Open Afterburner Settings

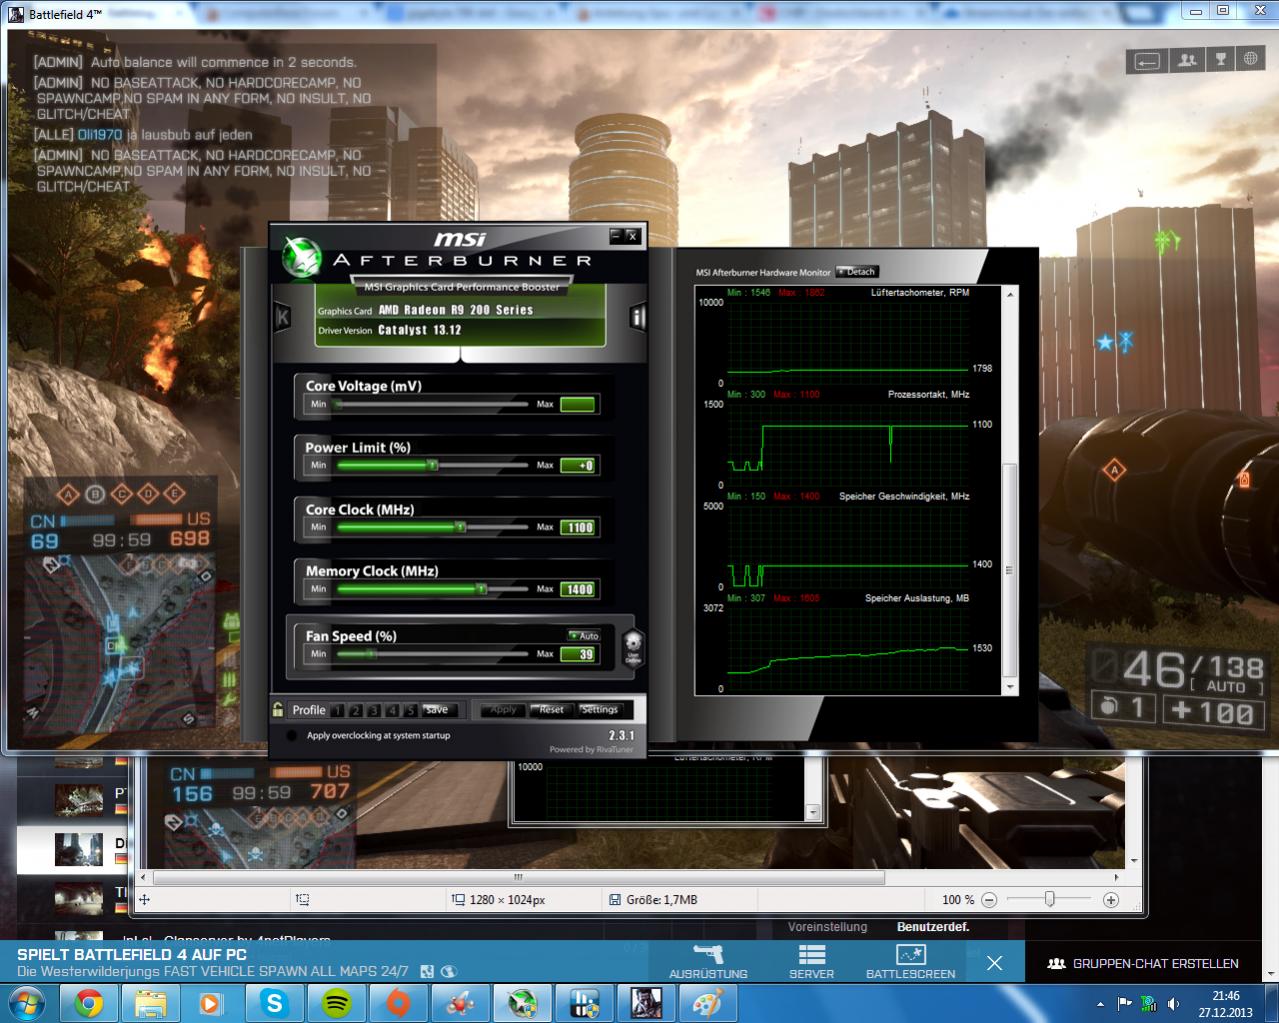pyautogui.click(x=599, y=710)
